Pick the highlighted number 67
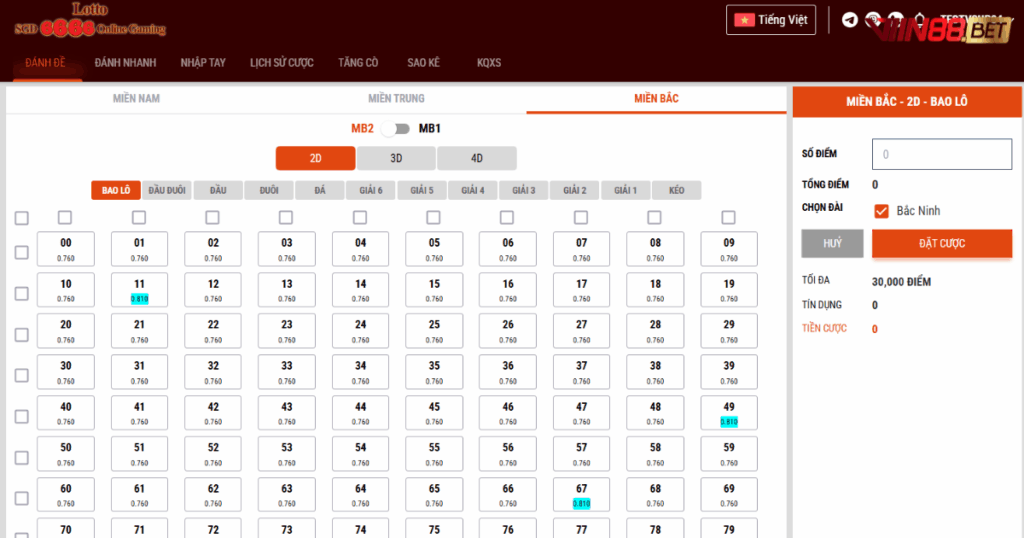1024x538 pixels. pos(581,495)
